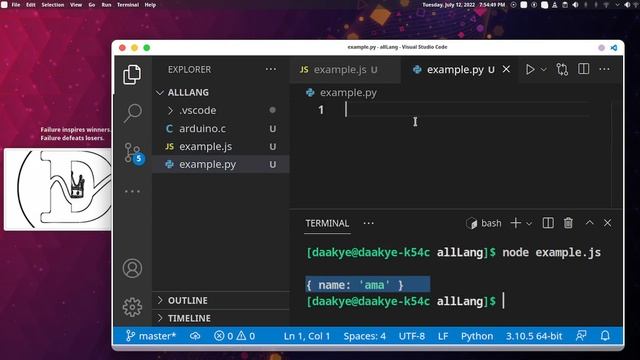Close the example.py tab

click(506, 69)
